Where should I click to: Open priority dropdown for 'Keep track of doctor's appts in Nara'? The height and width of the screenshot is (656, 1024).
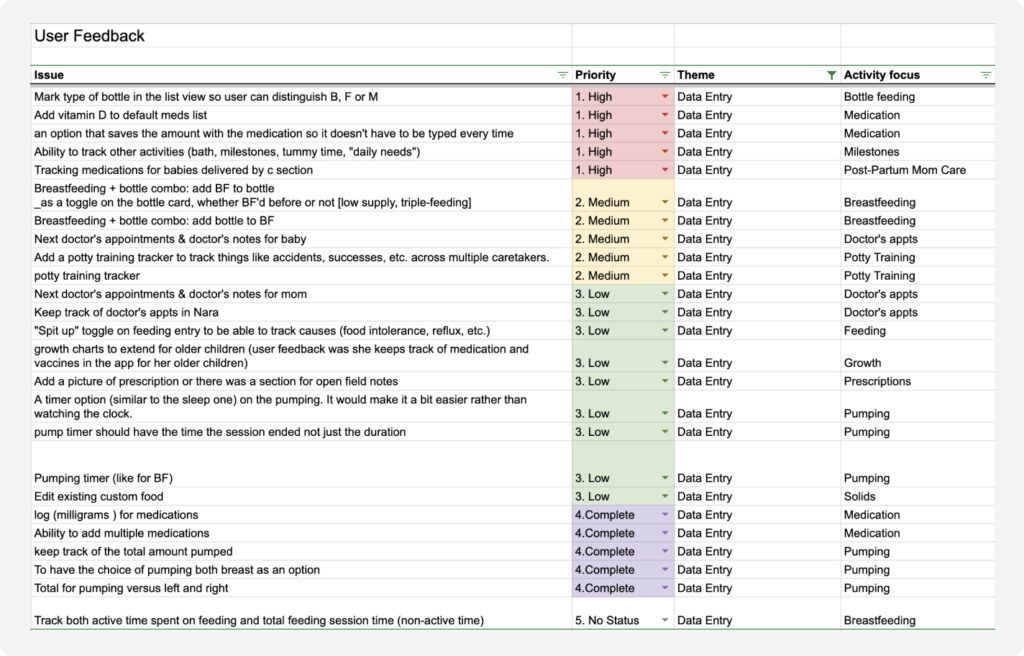pos(665,312)
